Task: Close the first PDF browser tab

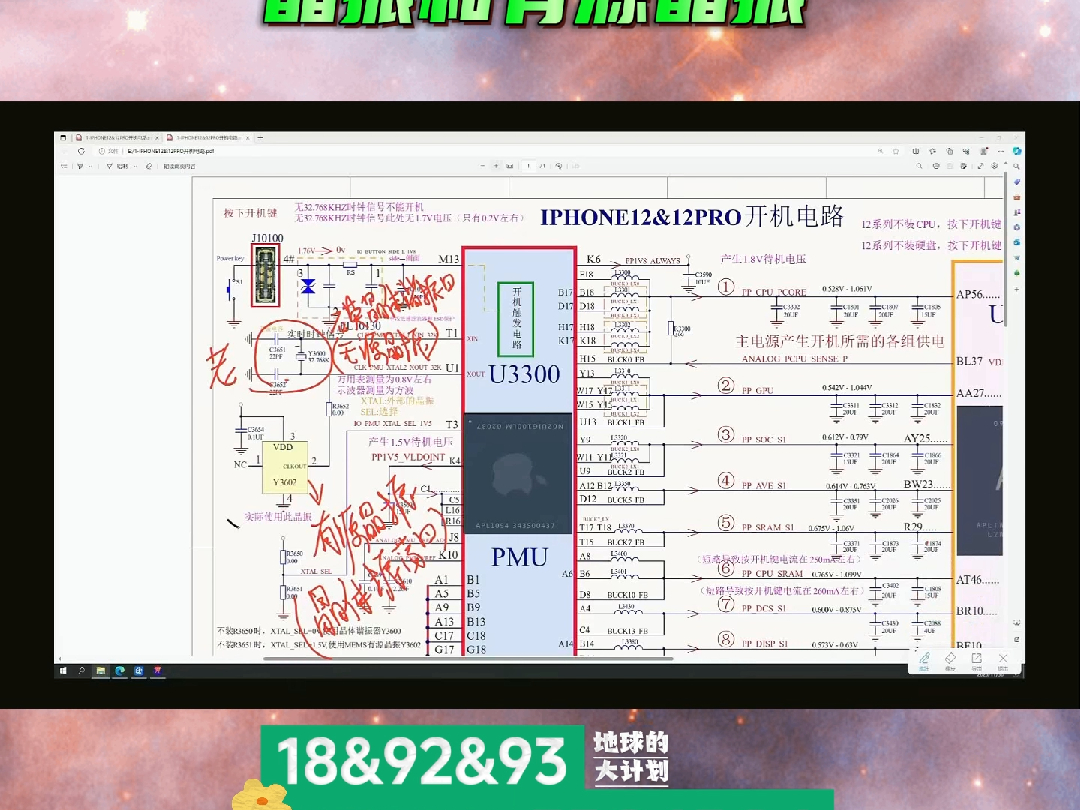Action: [x=157, y=138]
